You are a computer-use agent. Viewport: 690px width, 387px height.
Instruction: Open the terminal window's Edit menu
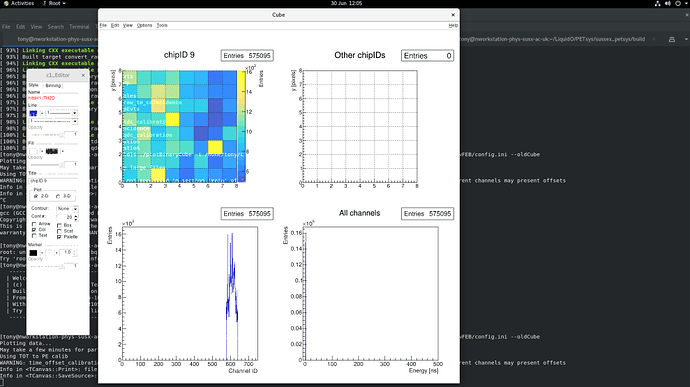[x=21, y=27]
